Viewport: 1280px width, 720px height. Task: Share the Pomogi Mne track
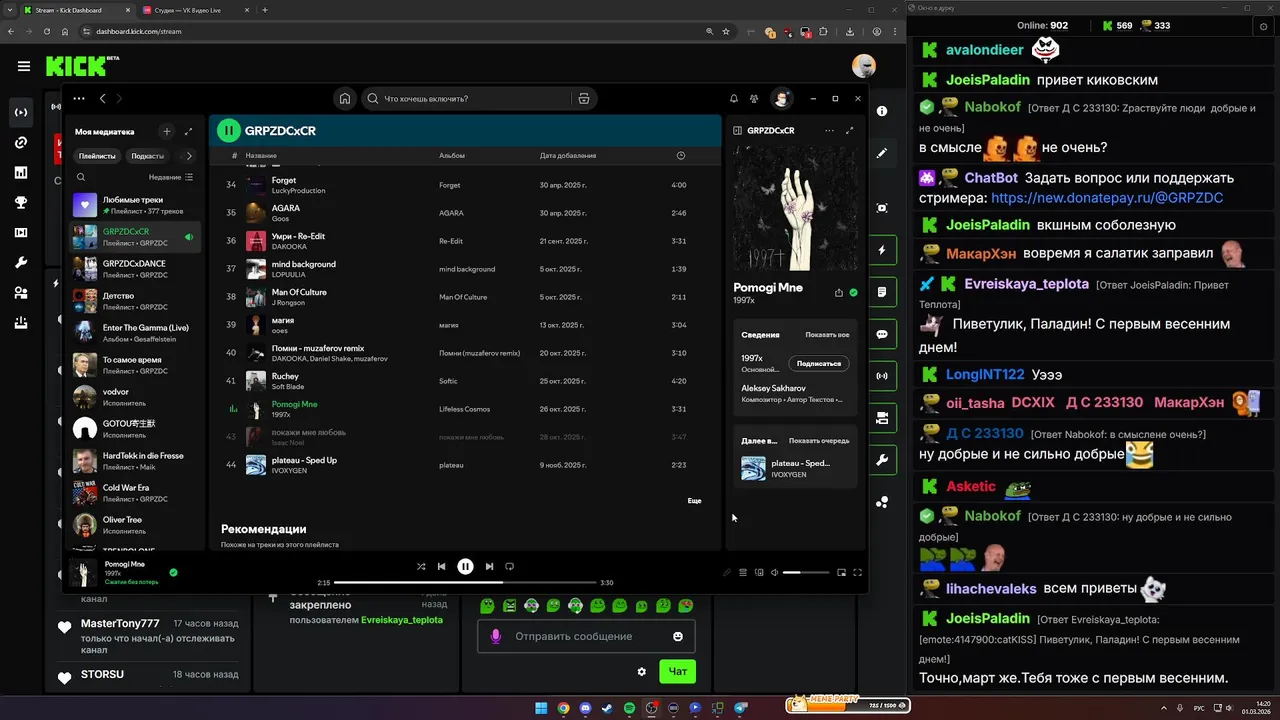838,293
